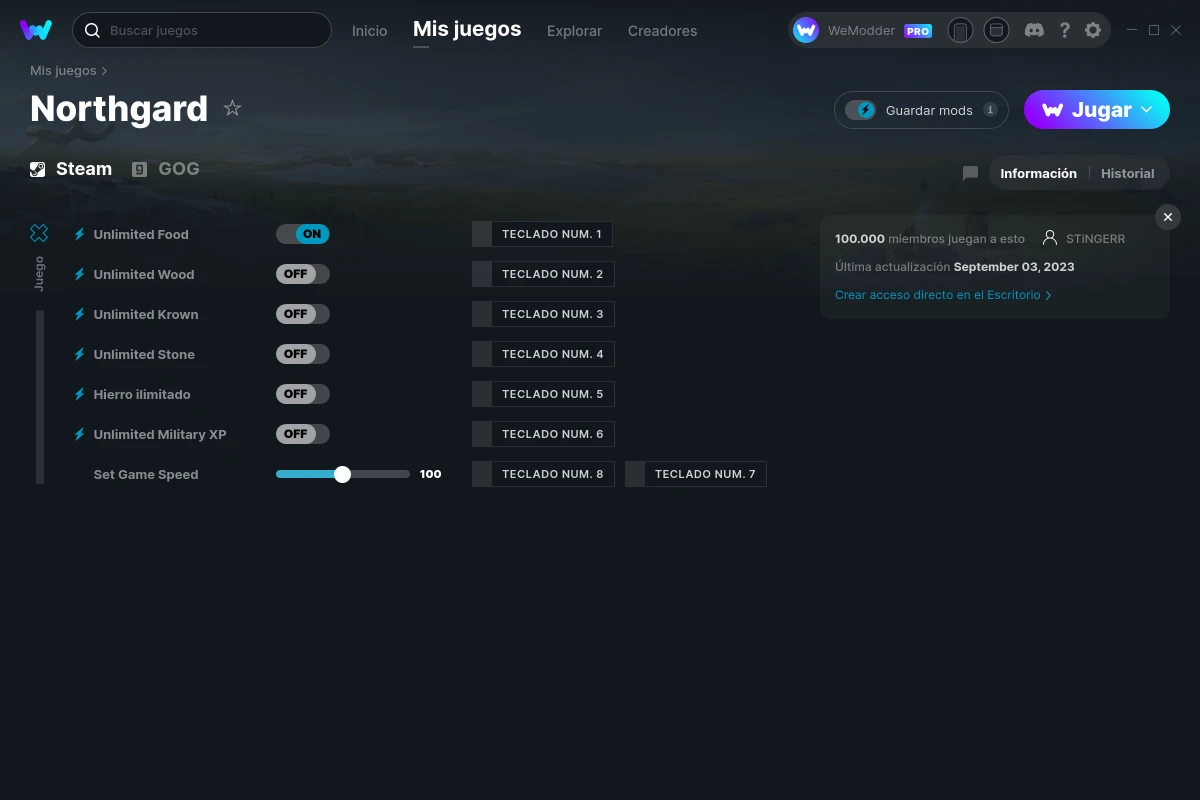Toggle the Guardar mods switch
Viewport: 1200px width, 800px height.
pos(860,110)
